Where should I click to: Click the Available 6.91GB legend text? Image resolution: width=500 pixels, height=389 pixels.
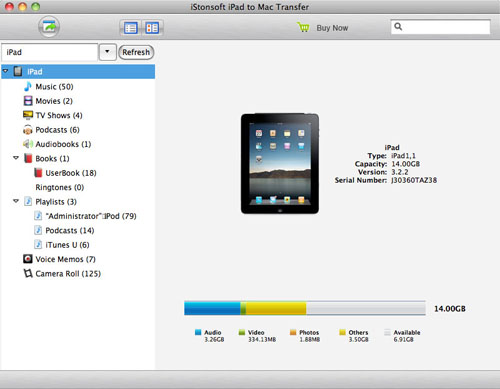tap(407, 336)
